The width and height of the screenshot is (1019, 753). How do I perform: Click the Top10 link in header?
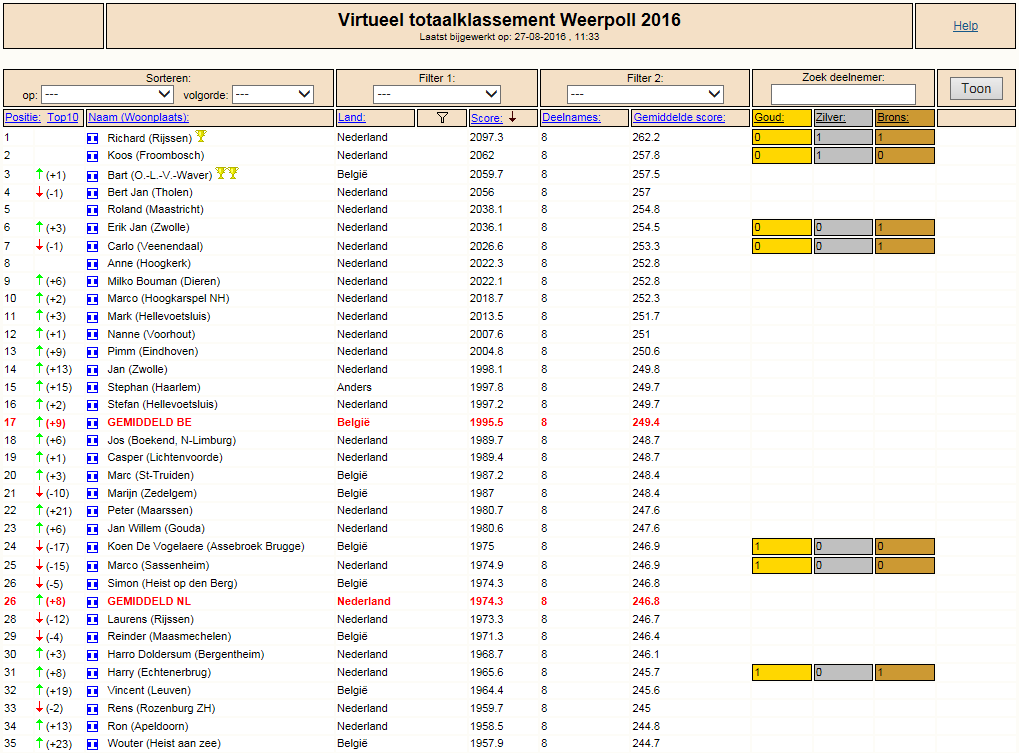coord(62,118)
